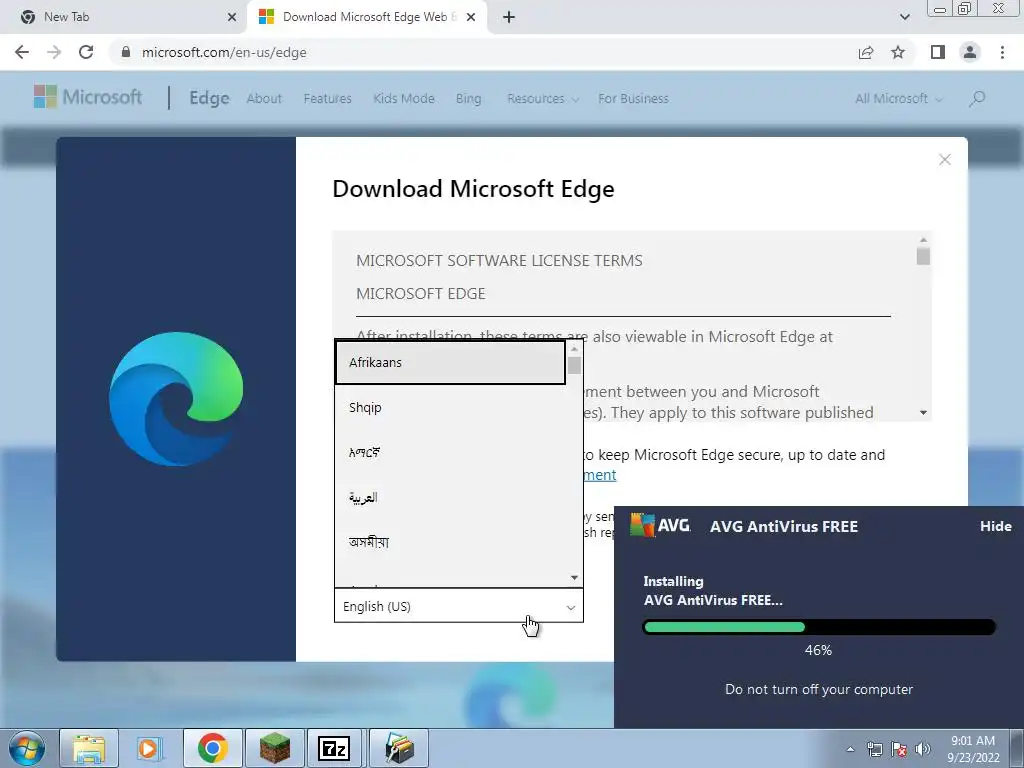Screen dimensions: 1024x768
Task: Close the New Tab tab
Action: tap(232, 17)
